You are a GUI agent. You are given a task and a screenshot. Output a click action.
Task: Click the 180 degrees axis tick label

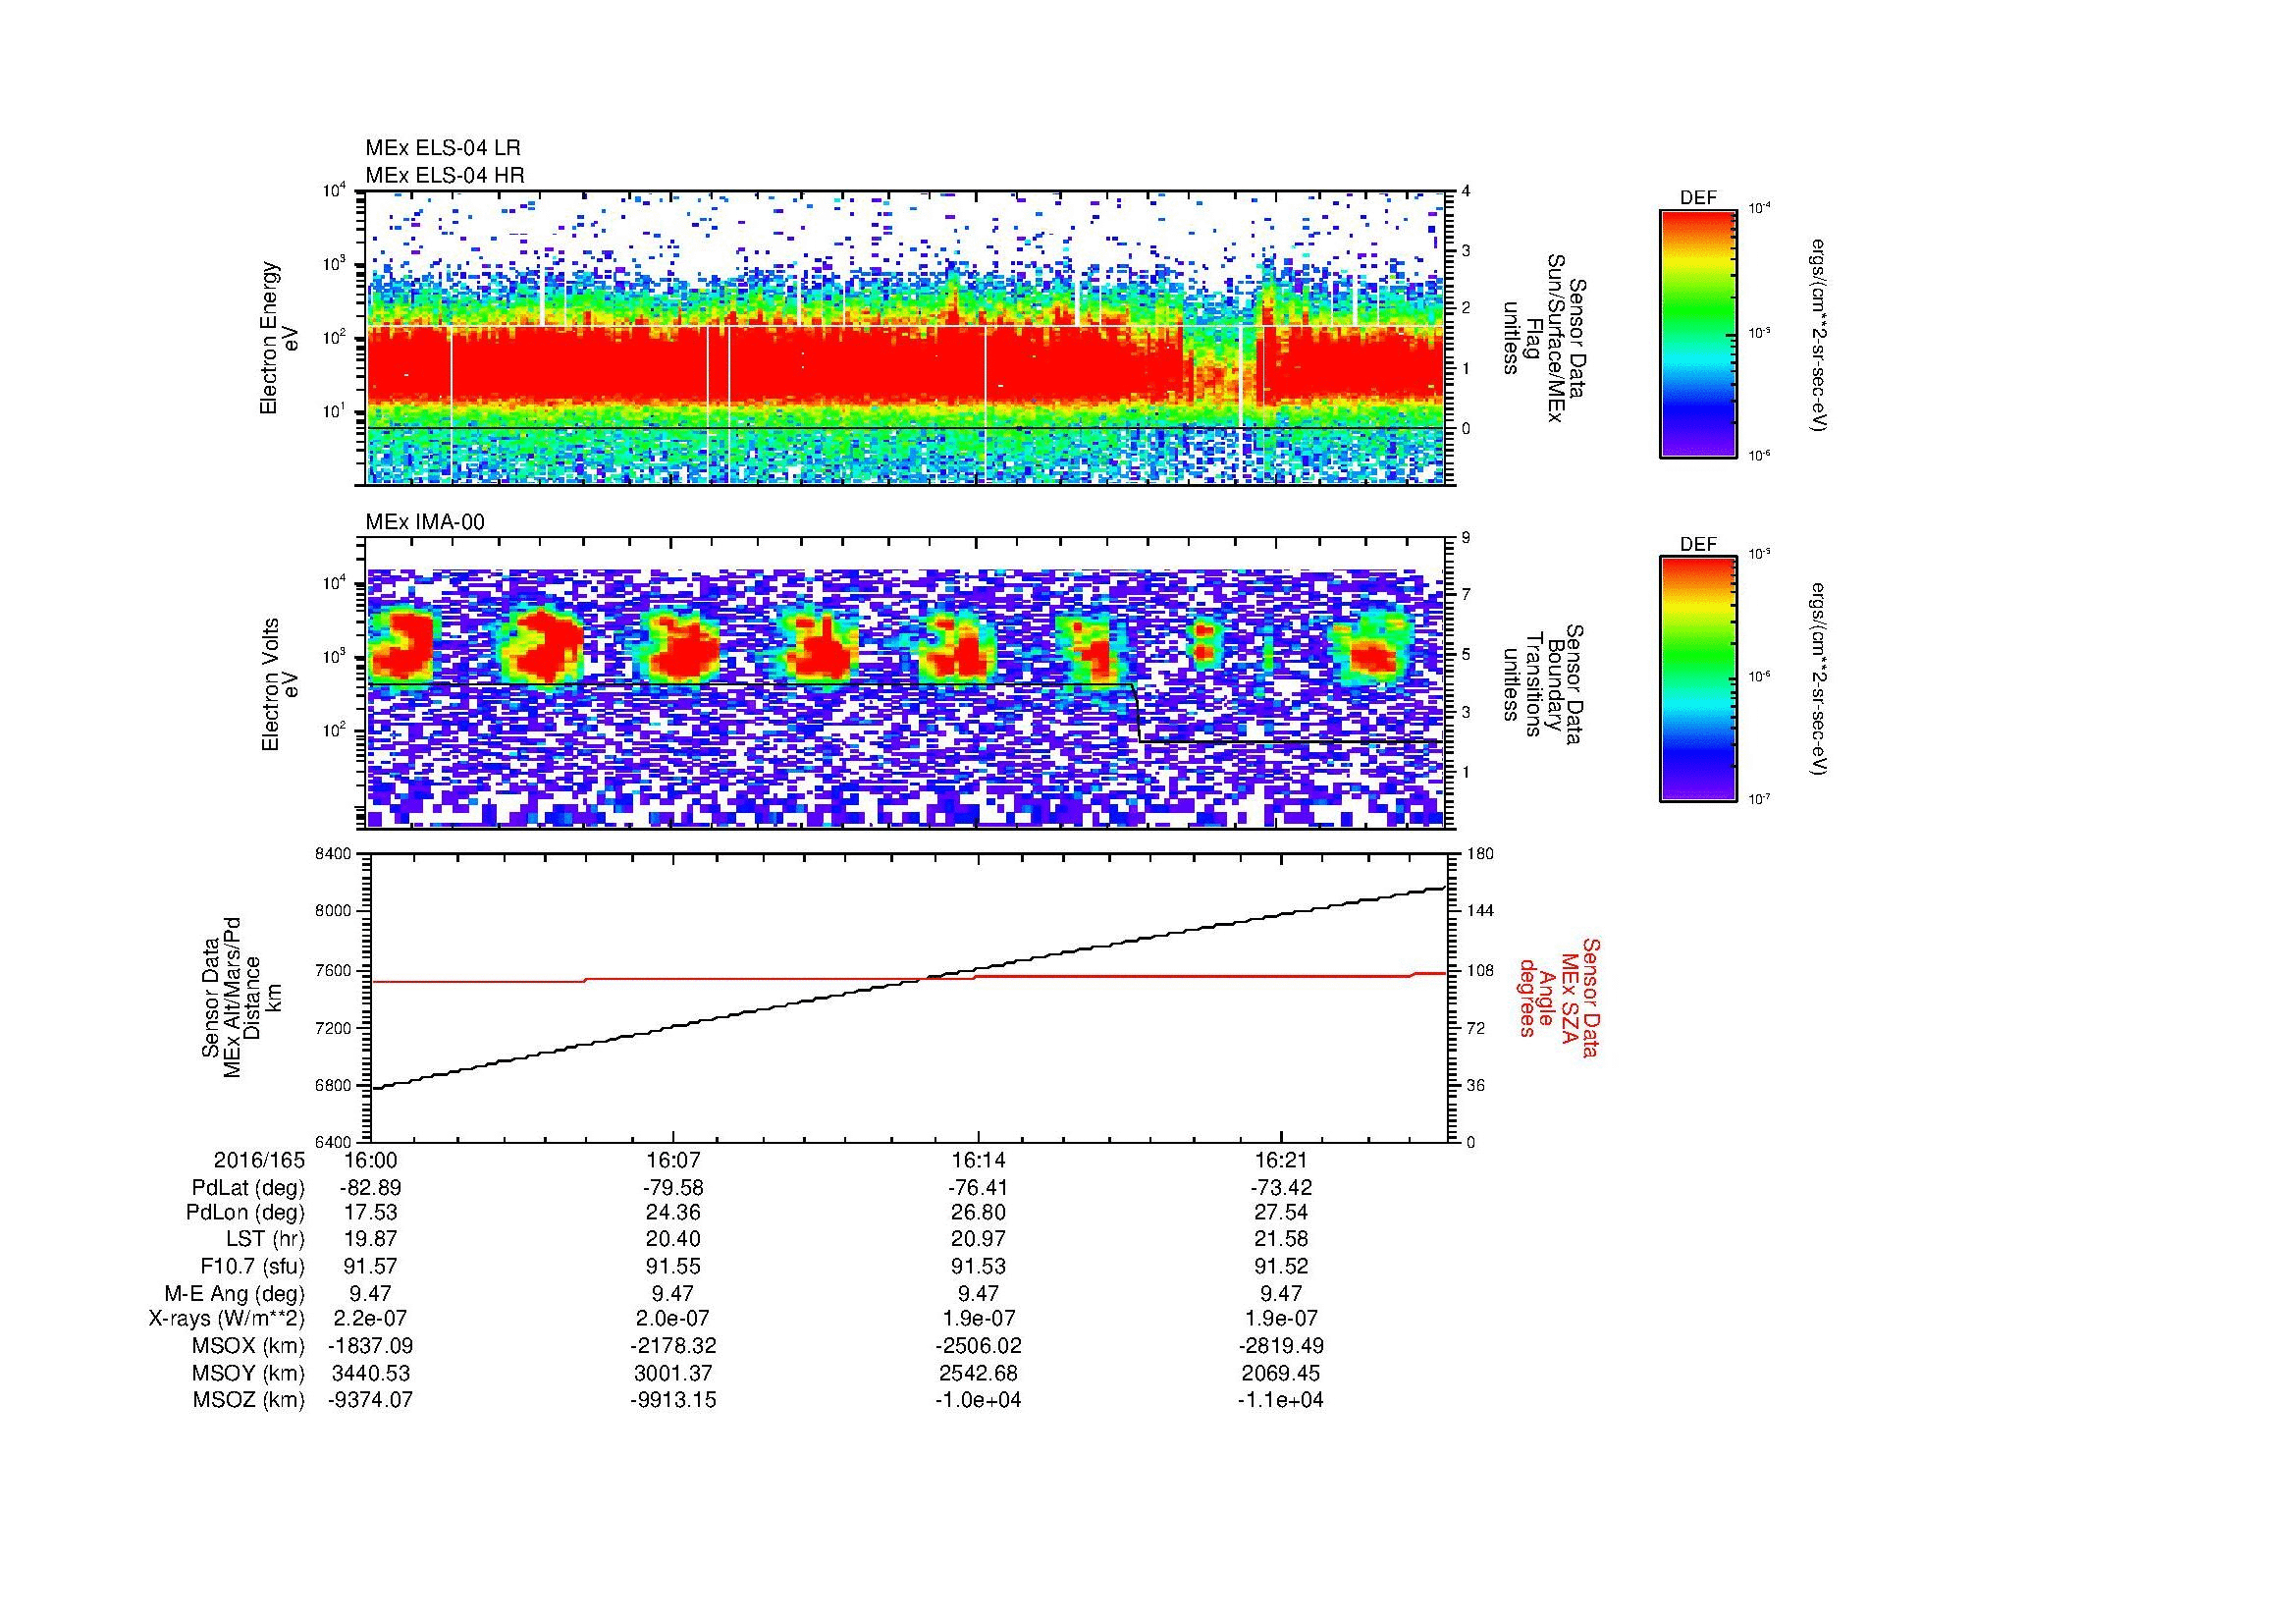(x=1479, y=854)
